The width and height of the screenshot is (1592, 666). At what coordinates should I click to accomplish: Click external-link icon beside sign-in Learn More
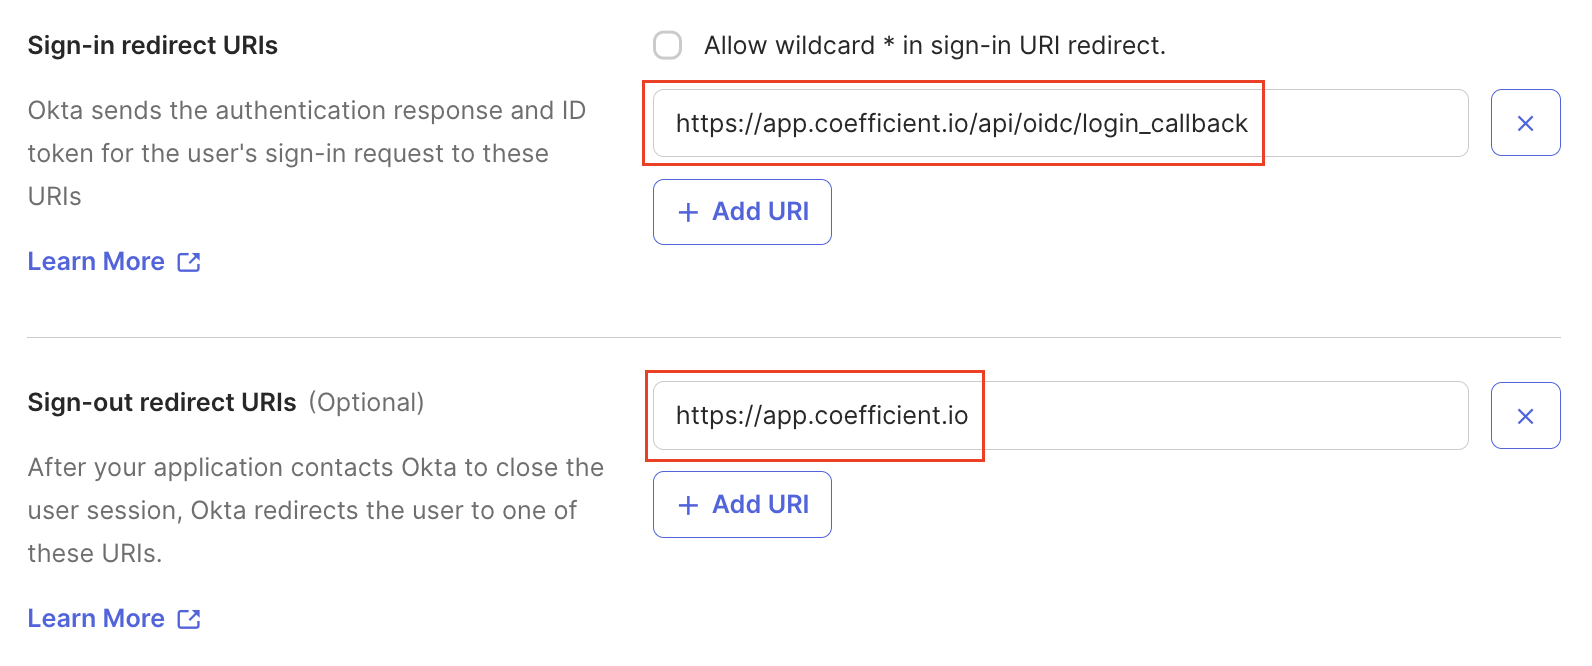[189, 262]
